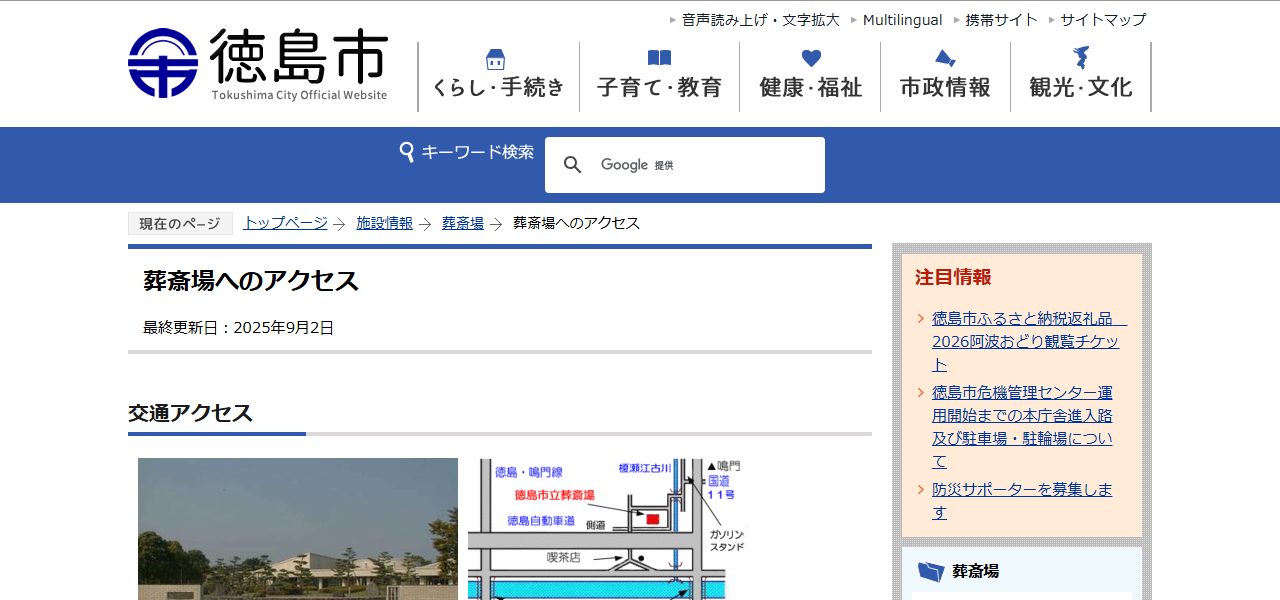This screenshot has height=600, width=1280.
Task: Click the funeral hall building photo
Action: tap(298, 529)
